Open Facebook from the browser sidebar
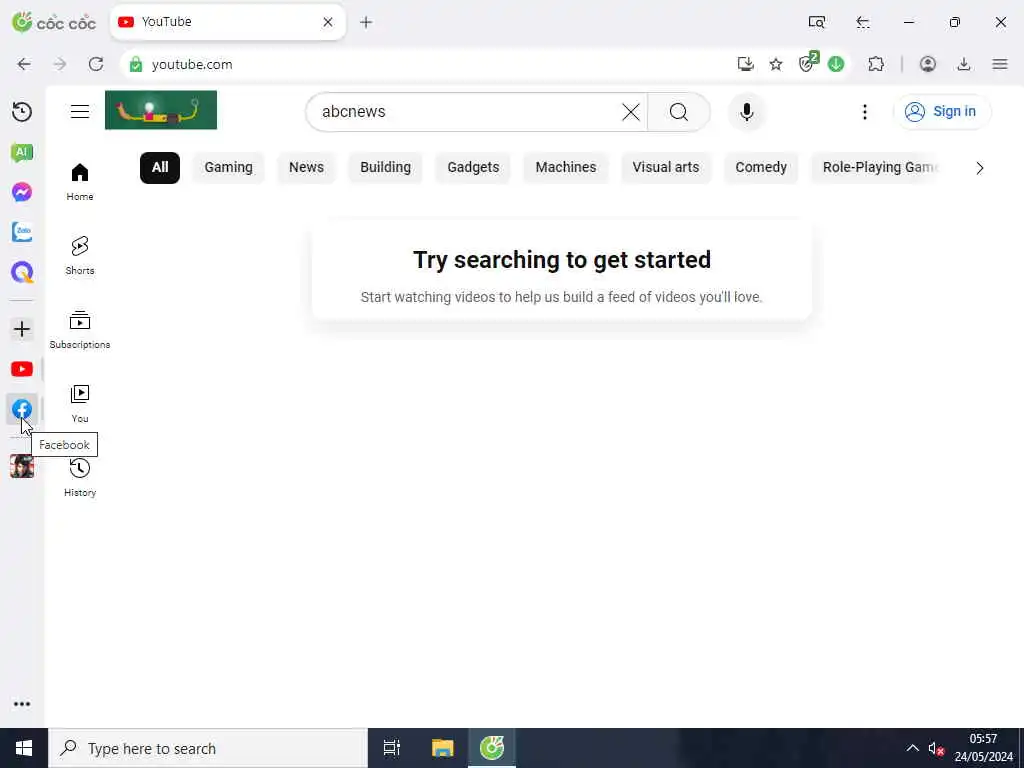 [x=22, y=409]
